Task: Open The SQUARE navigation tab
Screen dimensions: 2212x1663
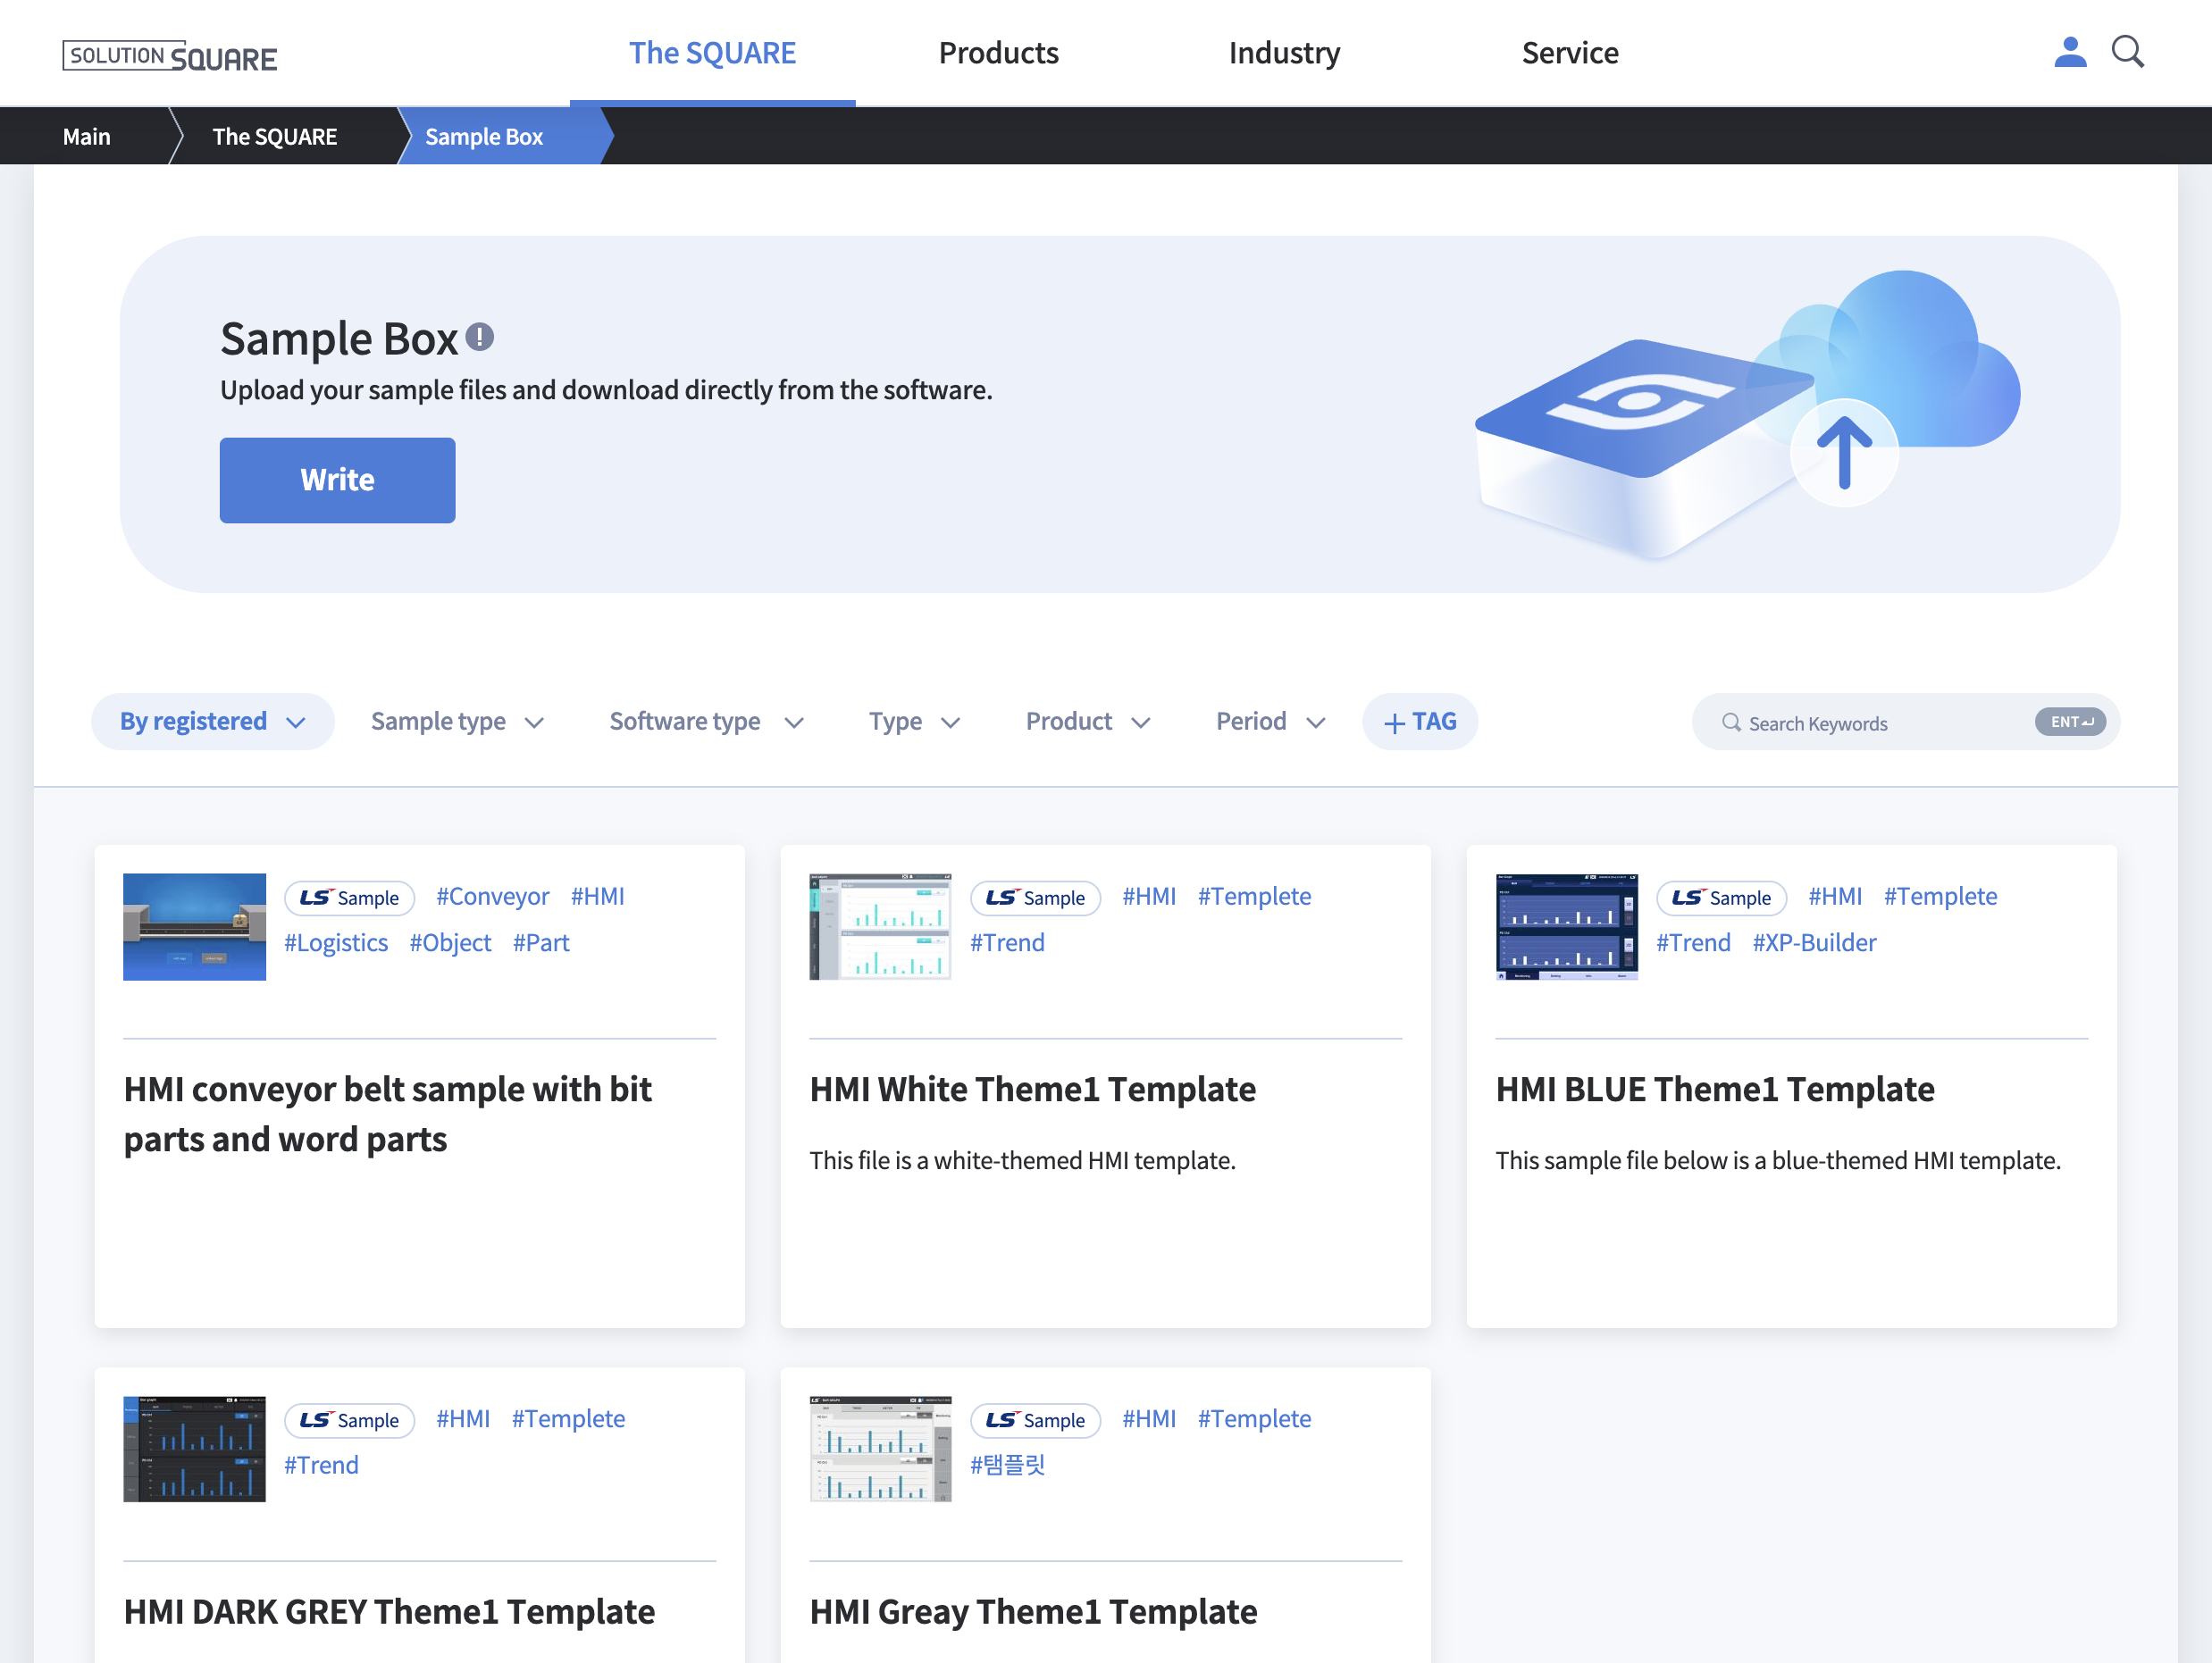Action: (713, 53)
